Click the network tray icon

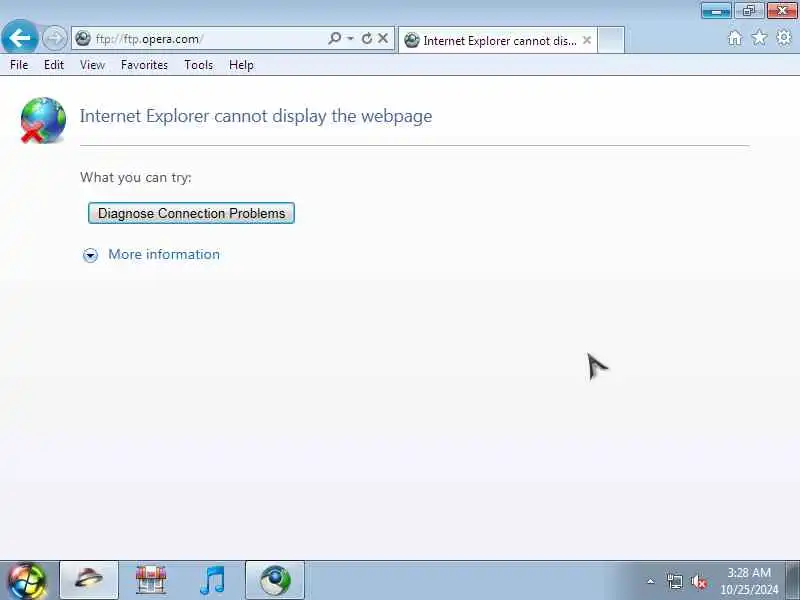tap(674, 581)
